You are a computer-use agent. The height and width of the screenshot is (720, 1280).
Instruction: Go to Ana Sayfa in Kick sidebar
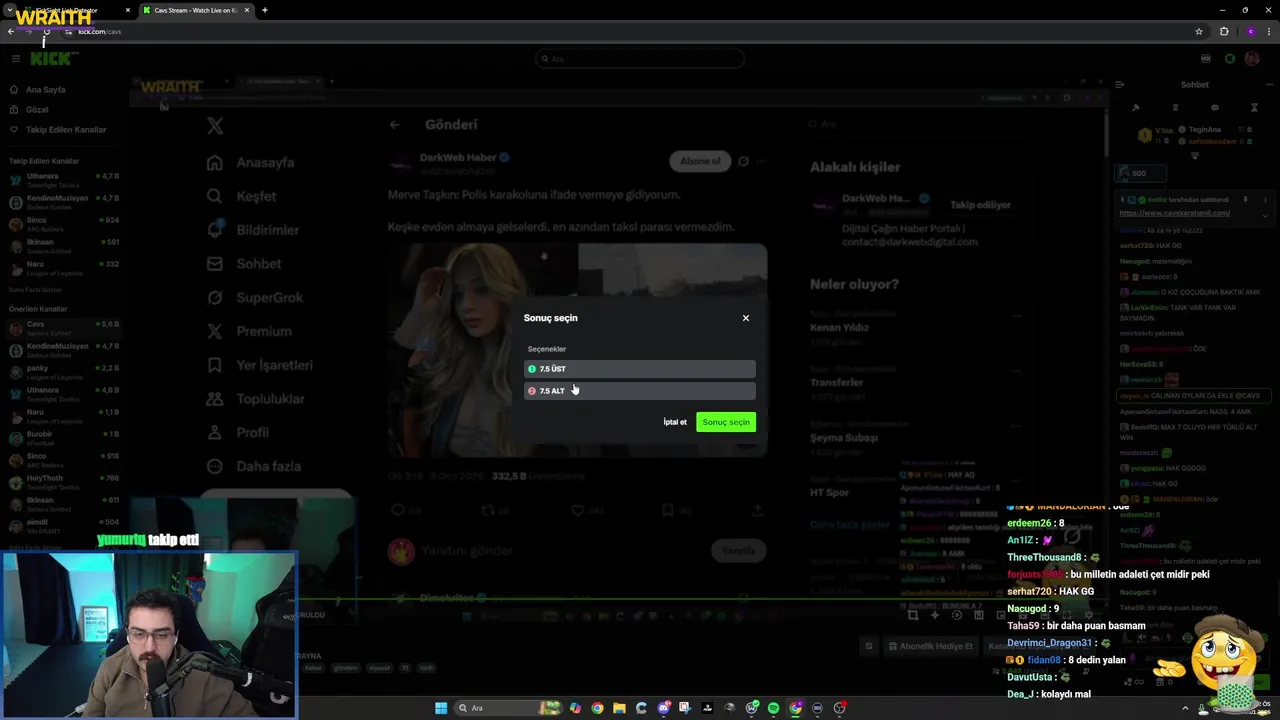[x=45, y=90]
